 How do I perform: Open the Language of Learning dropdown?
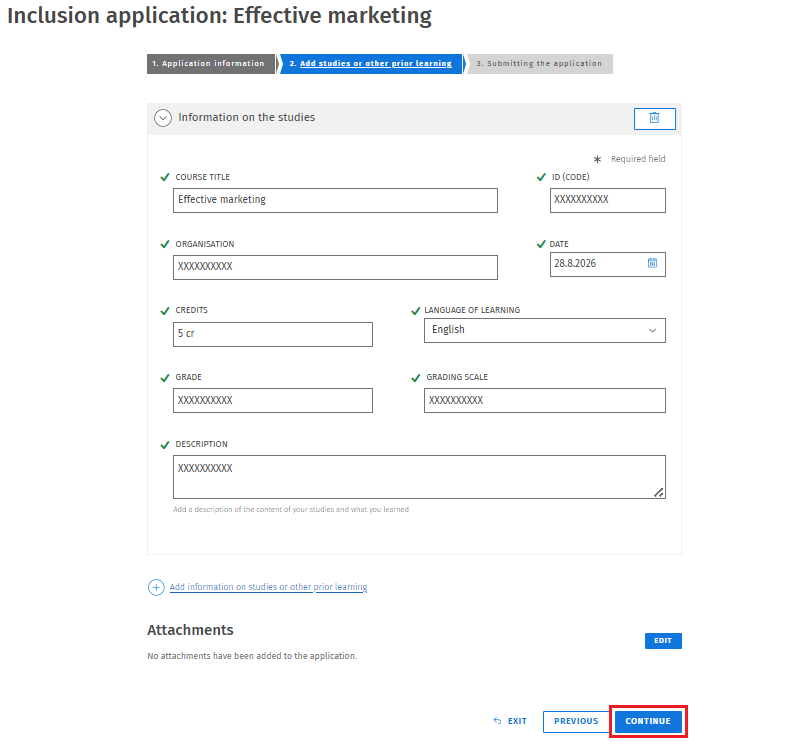pyautogui.click(x=544, y=331)
